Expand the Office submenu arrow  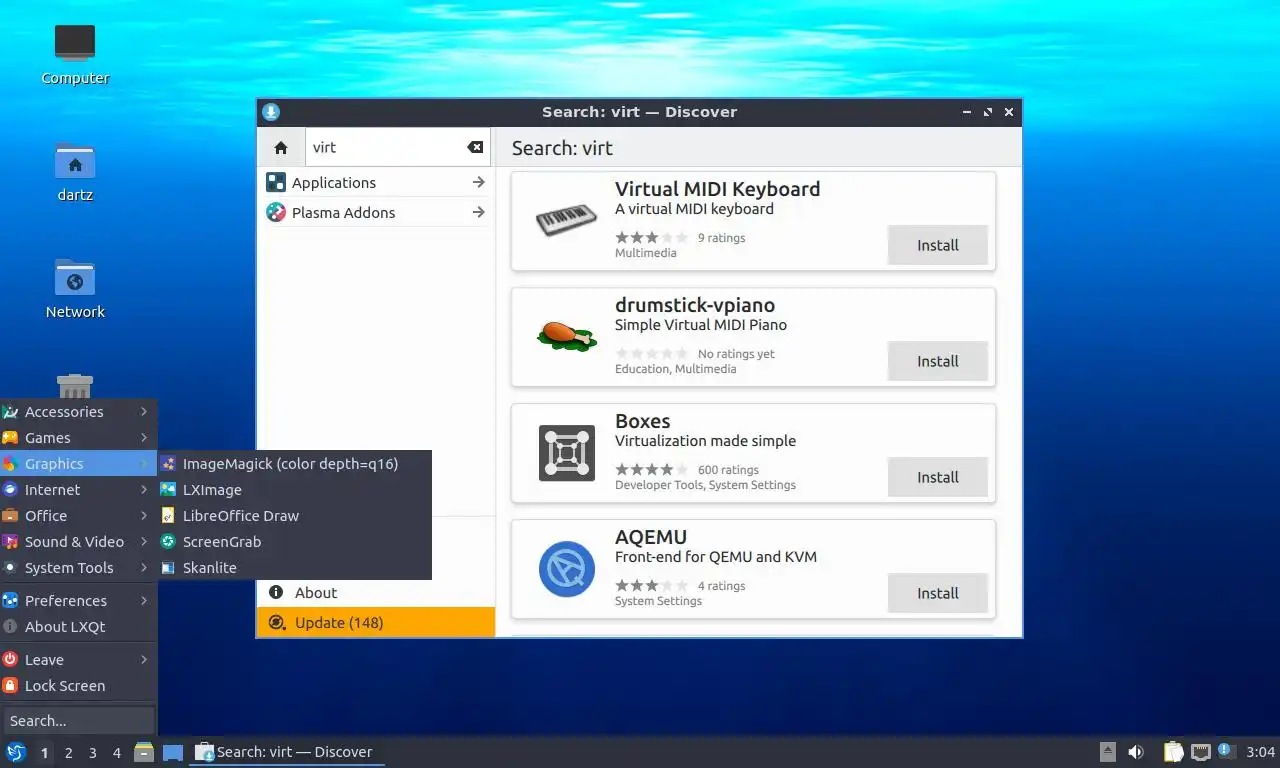coord(144,516)
